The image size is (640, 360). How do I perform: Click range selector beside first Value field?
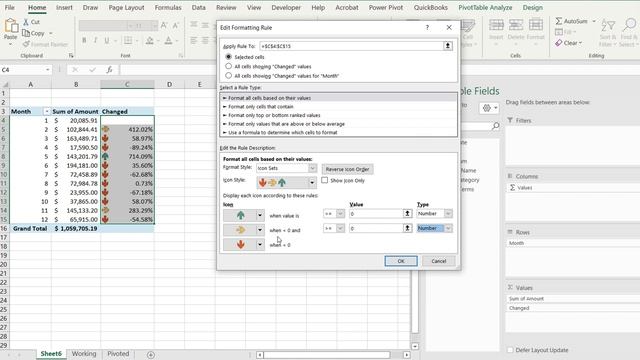(x=407, y=213)
